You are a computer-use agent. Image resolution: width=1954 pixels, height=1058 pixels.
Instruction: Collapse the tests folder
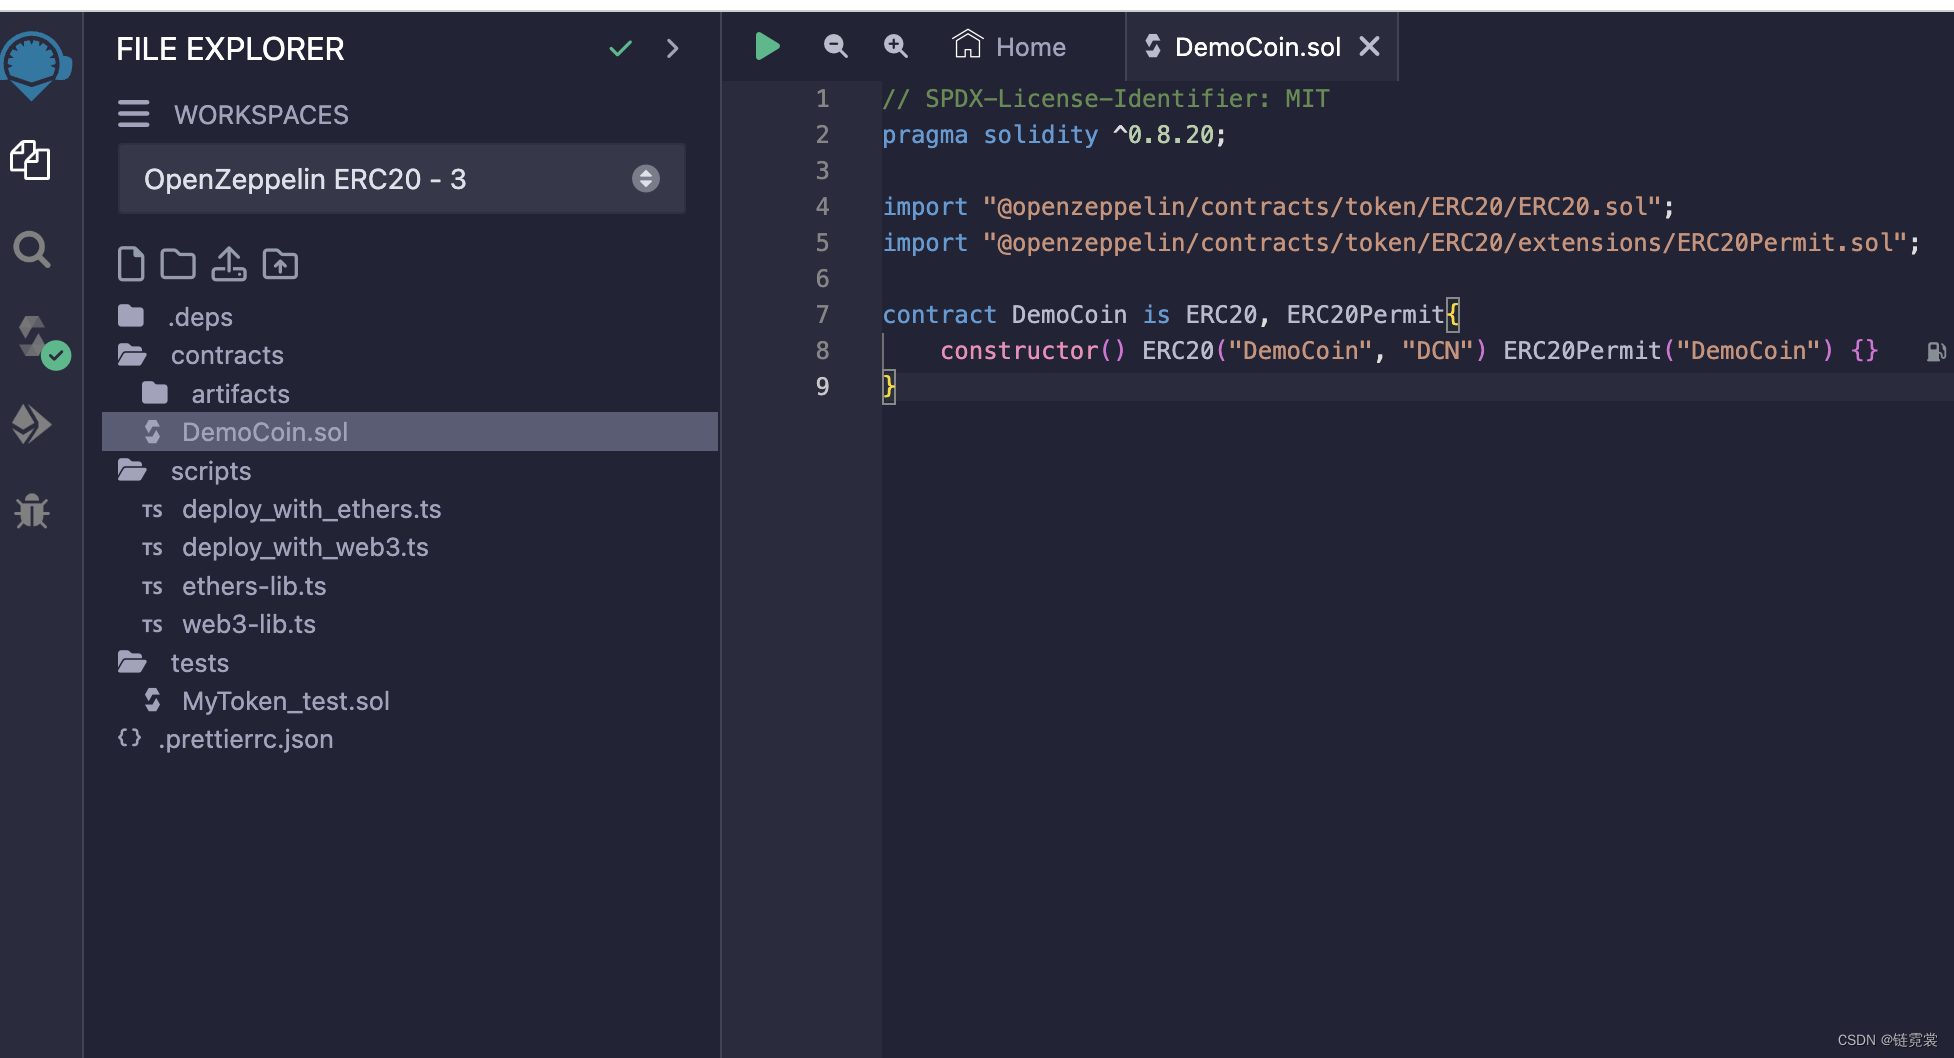(173, 663)
